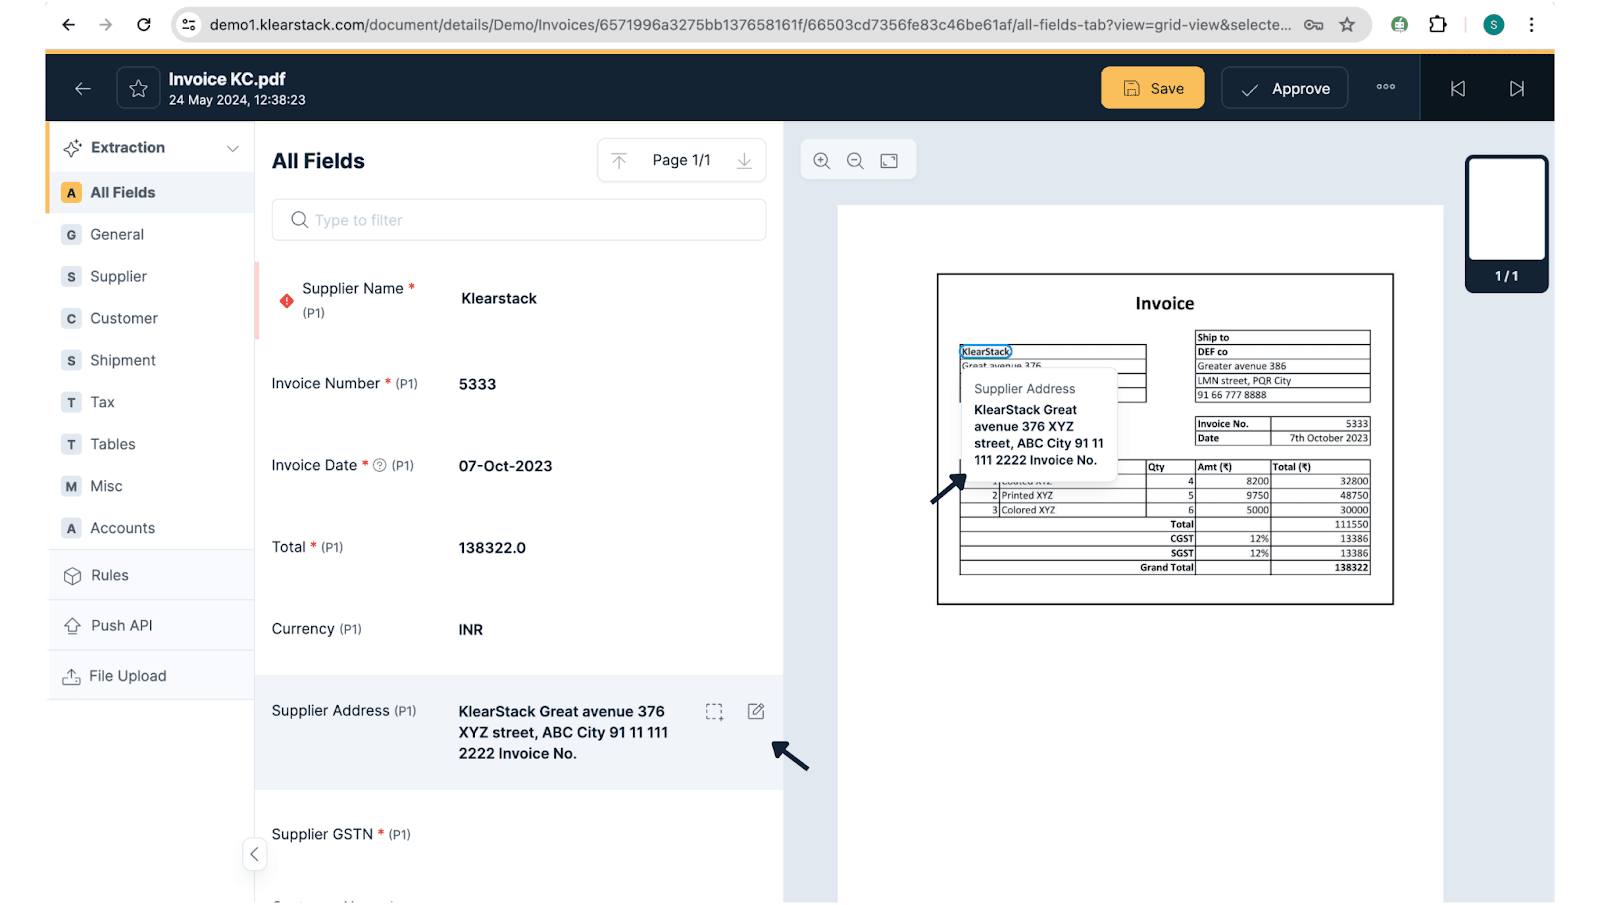Viewport: 1600px width, 905px height.
Task: Star the Invoice KC.pdf document
Action: (138, 88)
